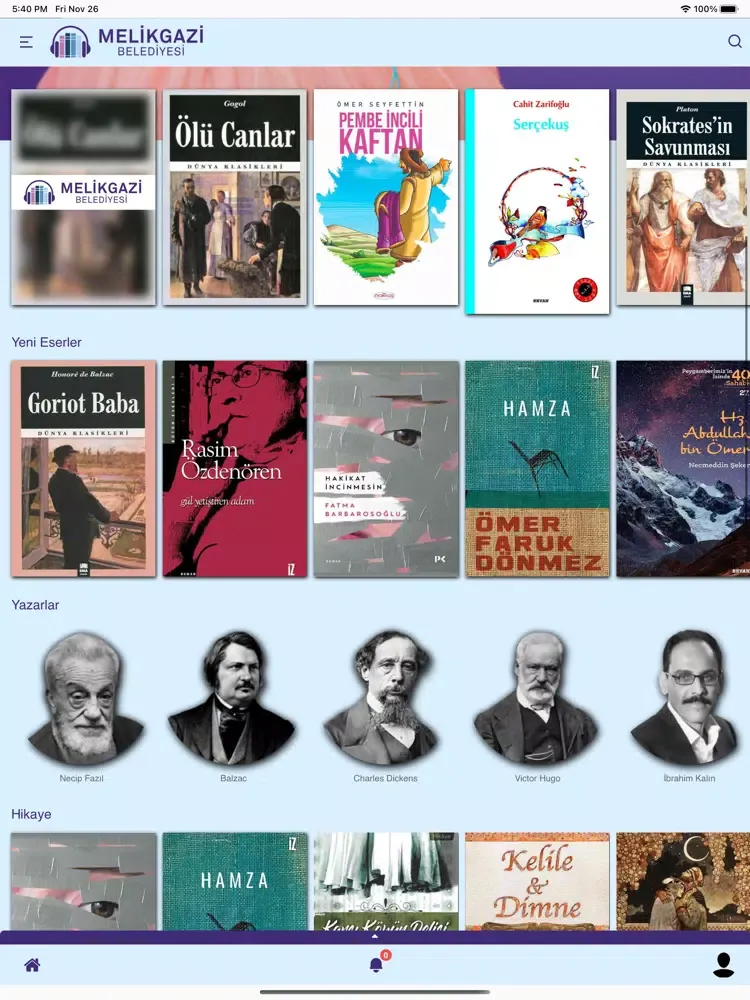Open the Hamza book in Hikaye
The height and width of the screenshot is (1000, 750).
(x=235, y=881)
